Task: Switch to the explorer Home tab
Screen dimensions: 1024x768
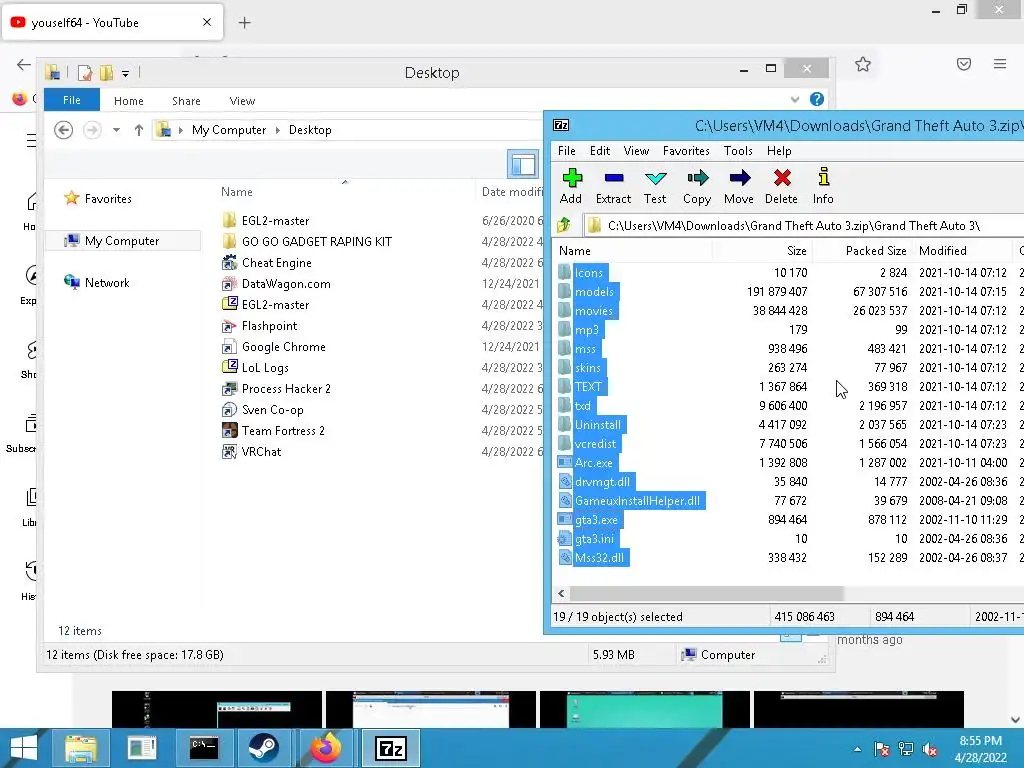Action: pos(129,101)
